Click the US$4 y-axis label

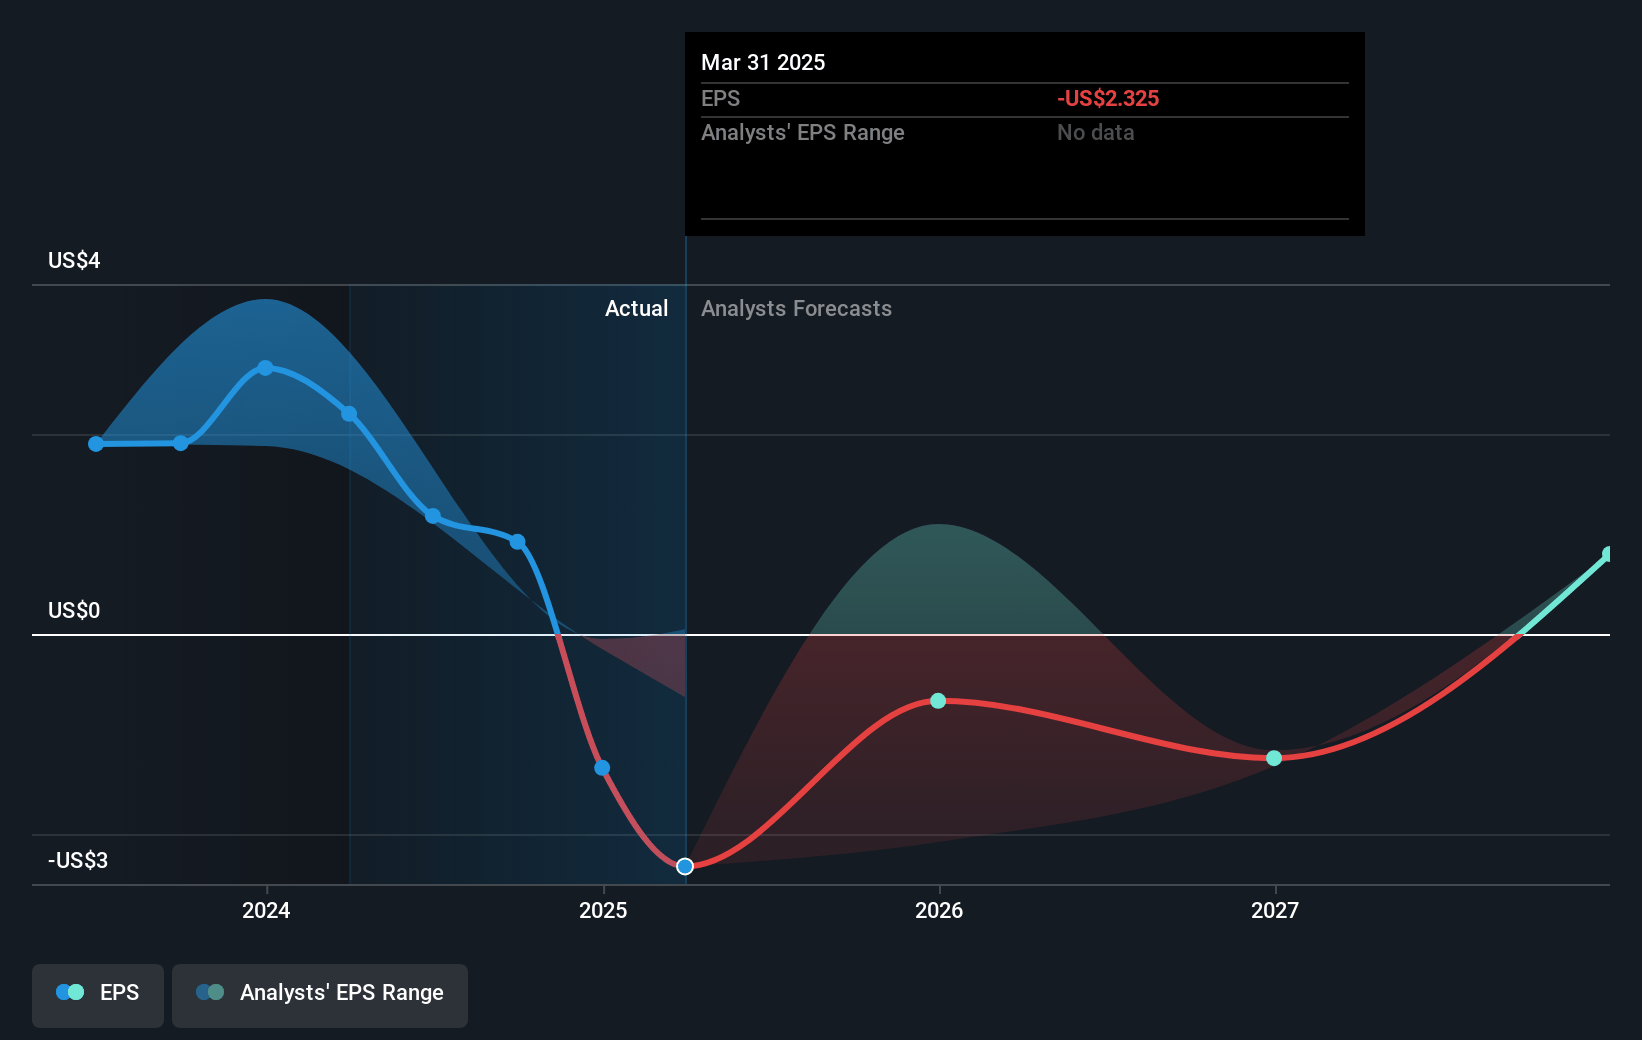pyautogui.click(x=74, y=261)
